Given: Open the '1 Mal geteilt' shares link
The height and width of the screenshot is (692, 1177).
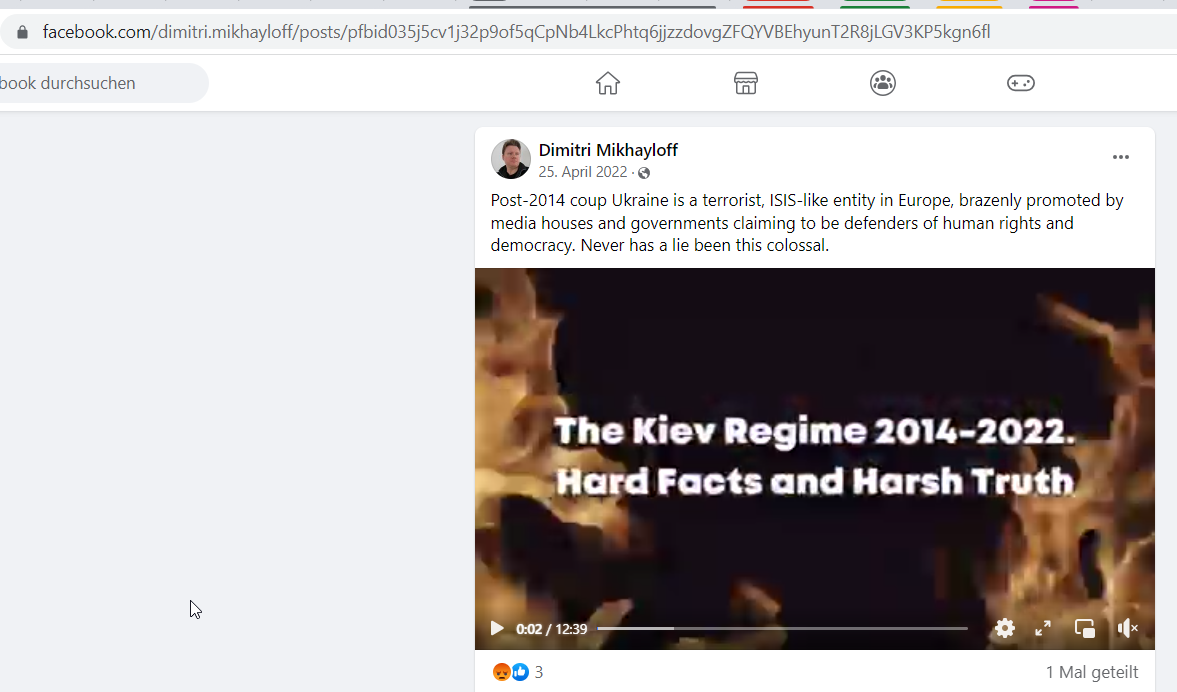Looking at the screenshot, I should pyautogui.click(x=1091, y=672).
